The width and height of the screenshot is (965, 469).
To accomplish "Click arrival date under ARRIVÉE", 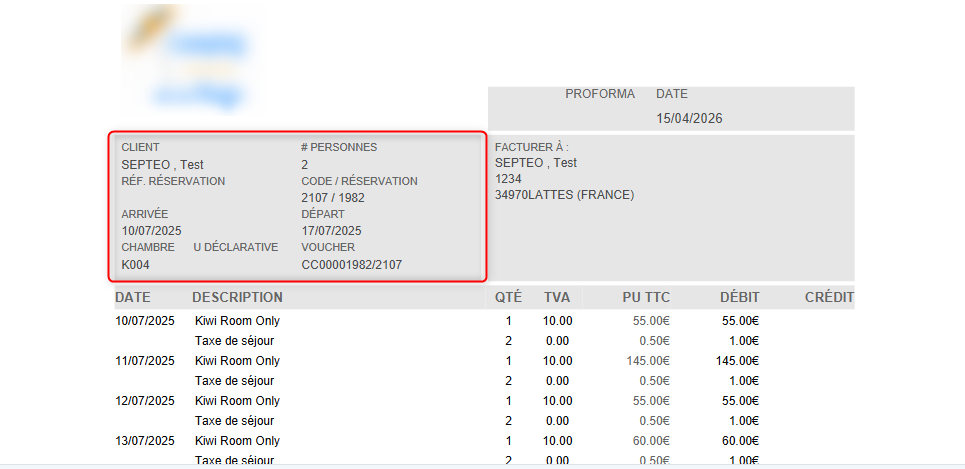I will click(x=151, y=231).
